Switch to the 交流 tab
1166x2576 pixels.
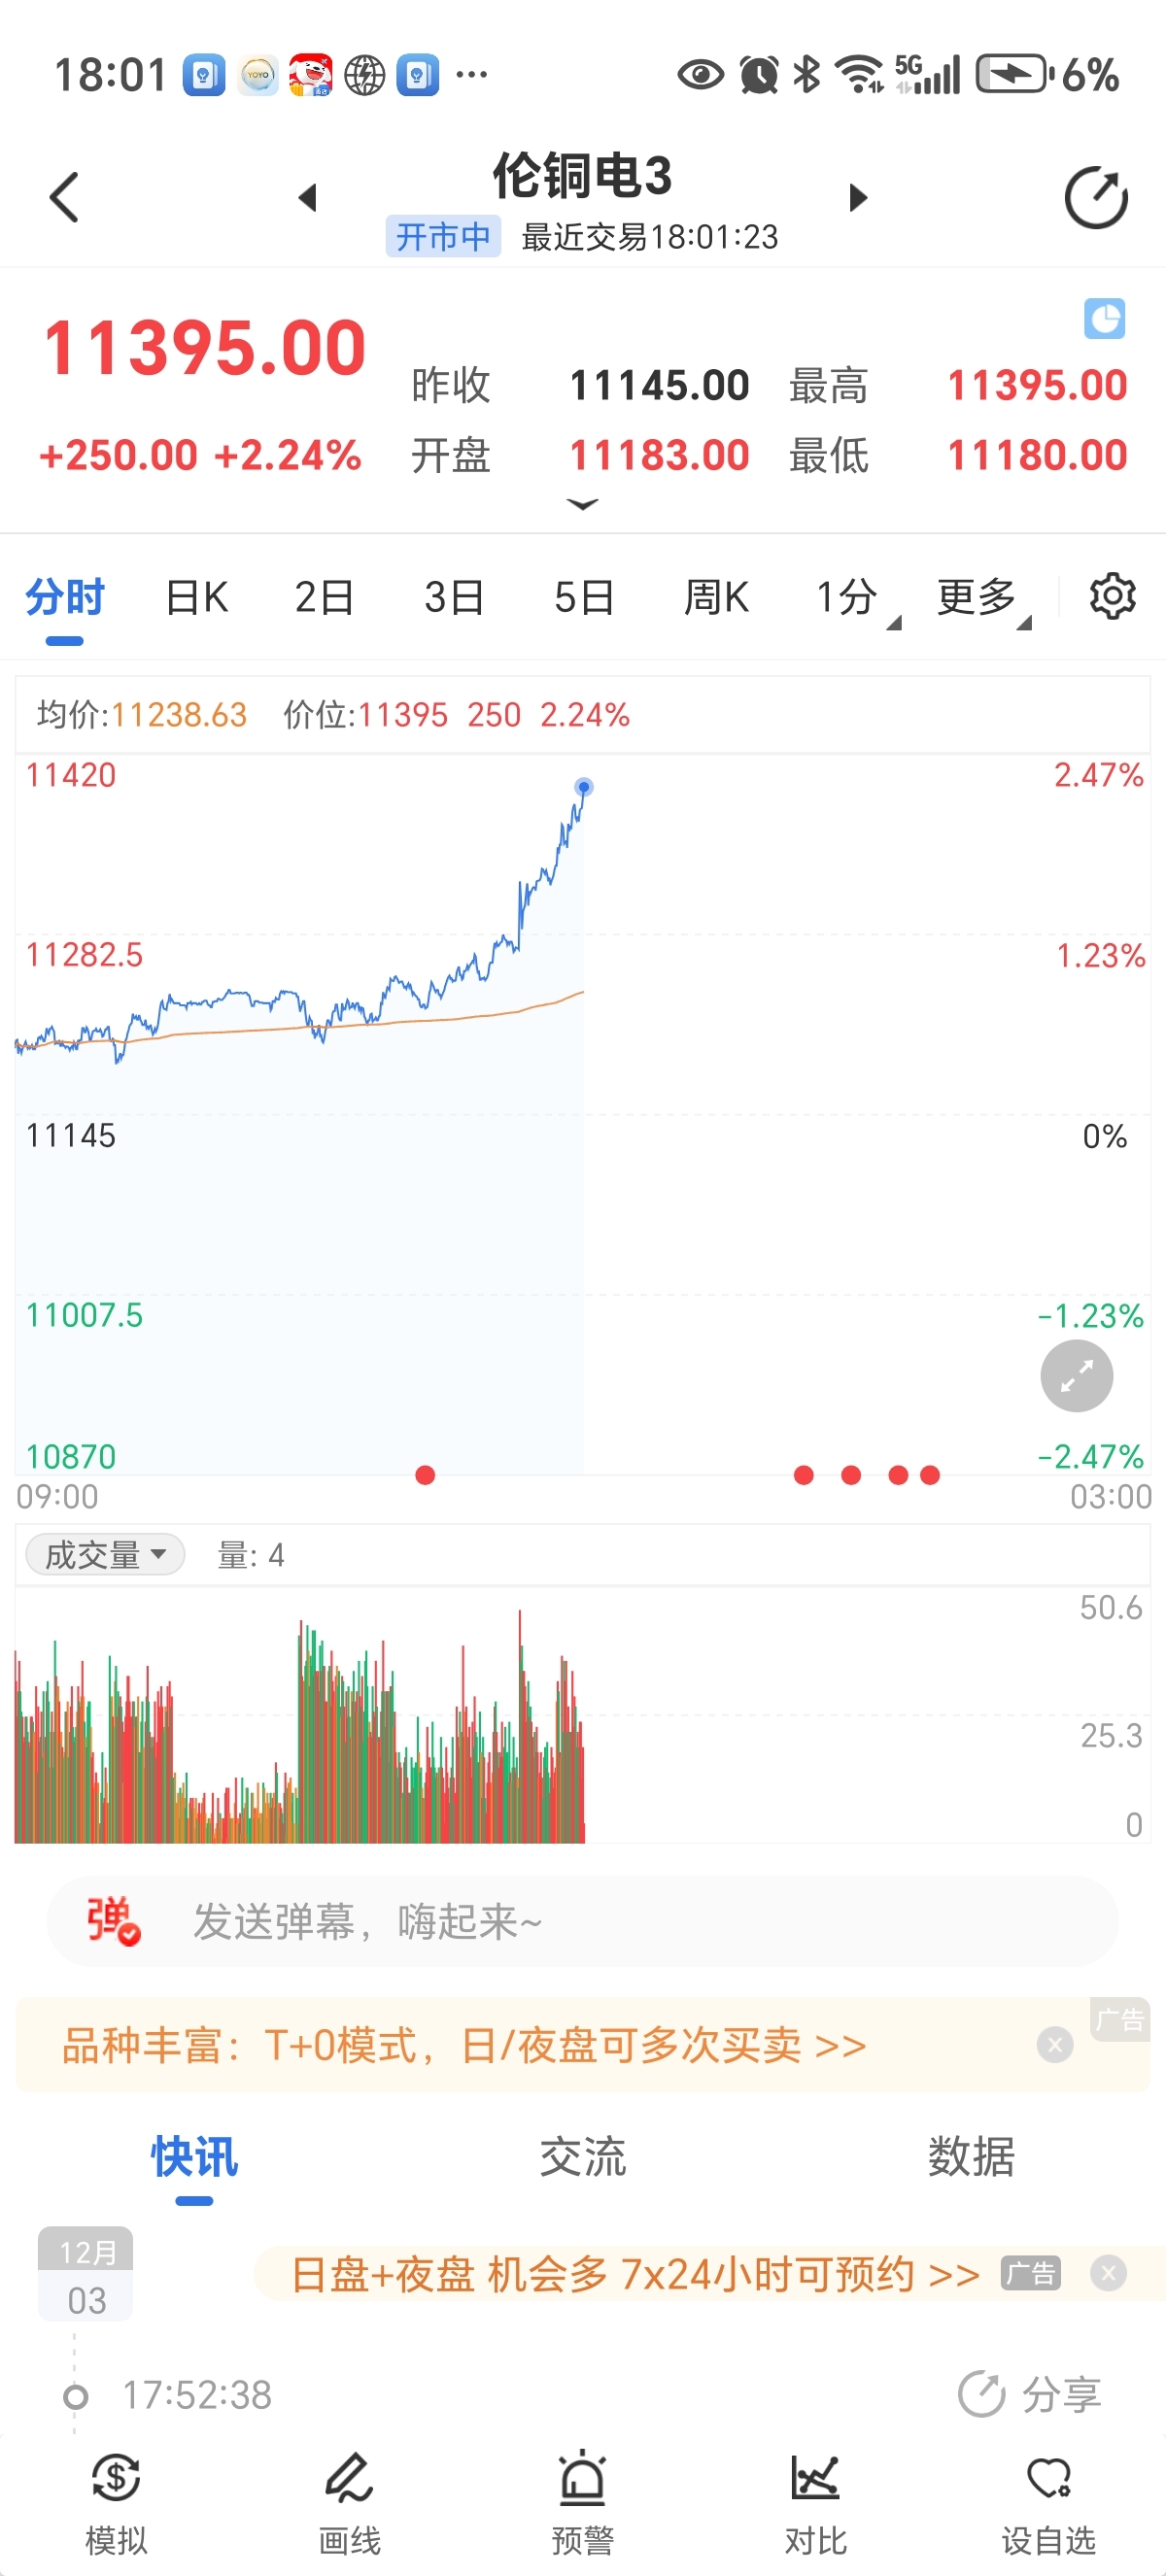click(582, 2157)
